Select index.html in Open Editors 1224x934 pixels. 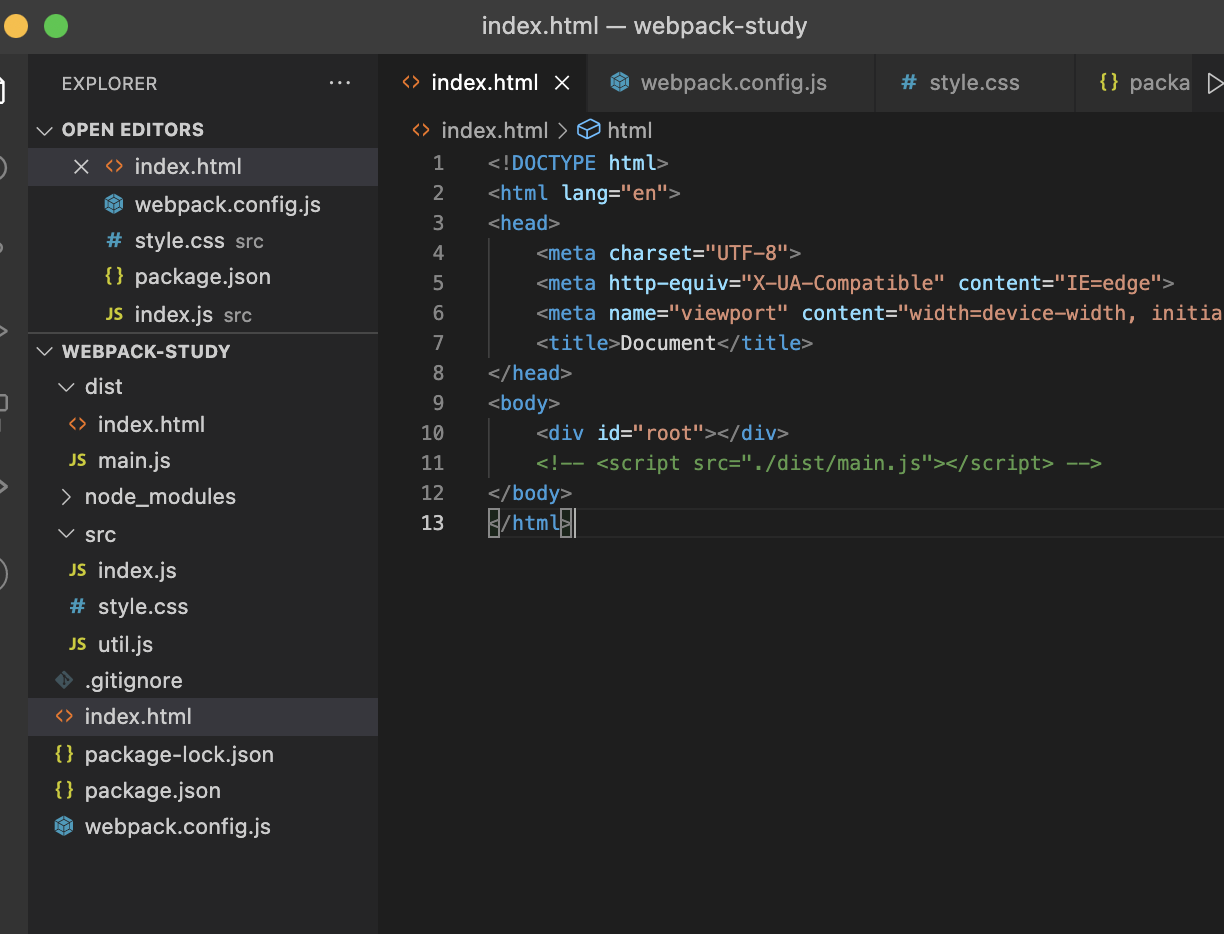(x=203, y=167)
